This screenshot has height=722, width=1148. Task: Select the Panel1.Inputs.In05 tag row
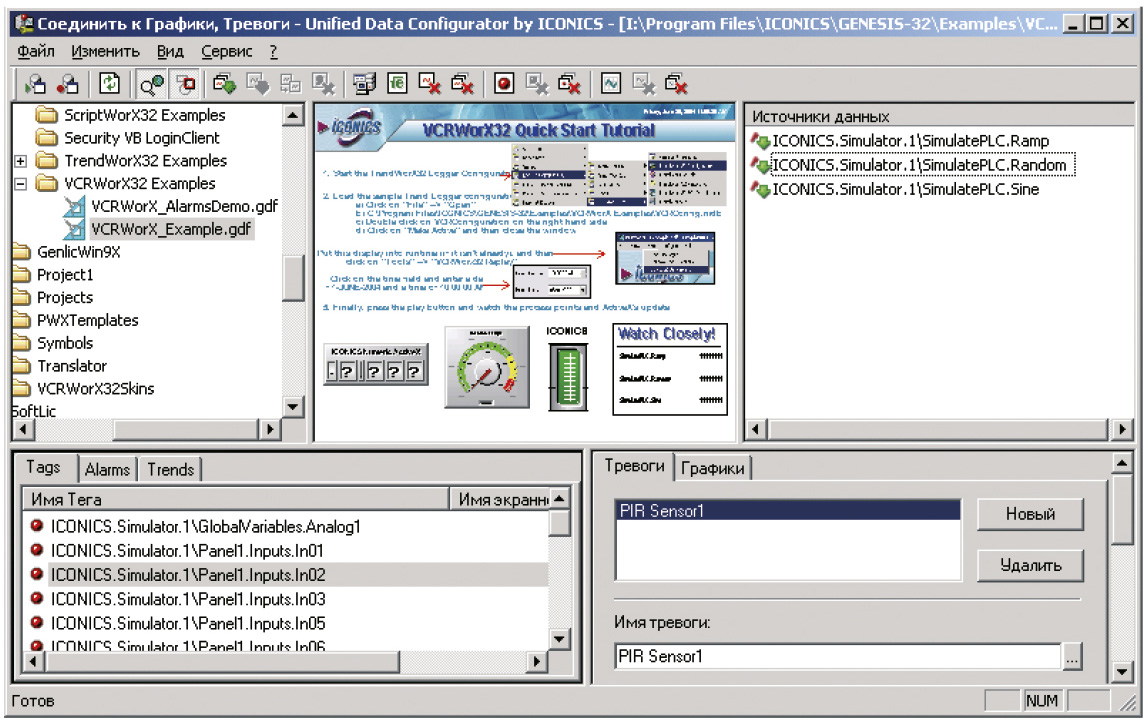[x=188, y=623]
